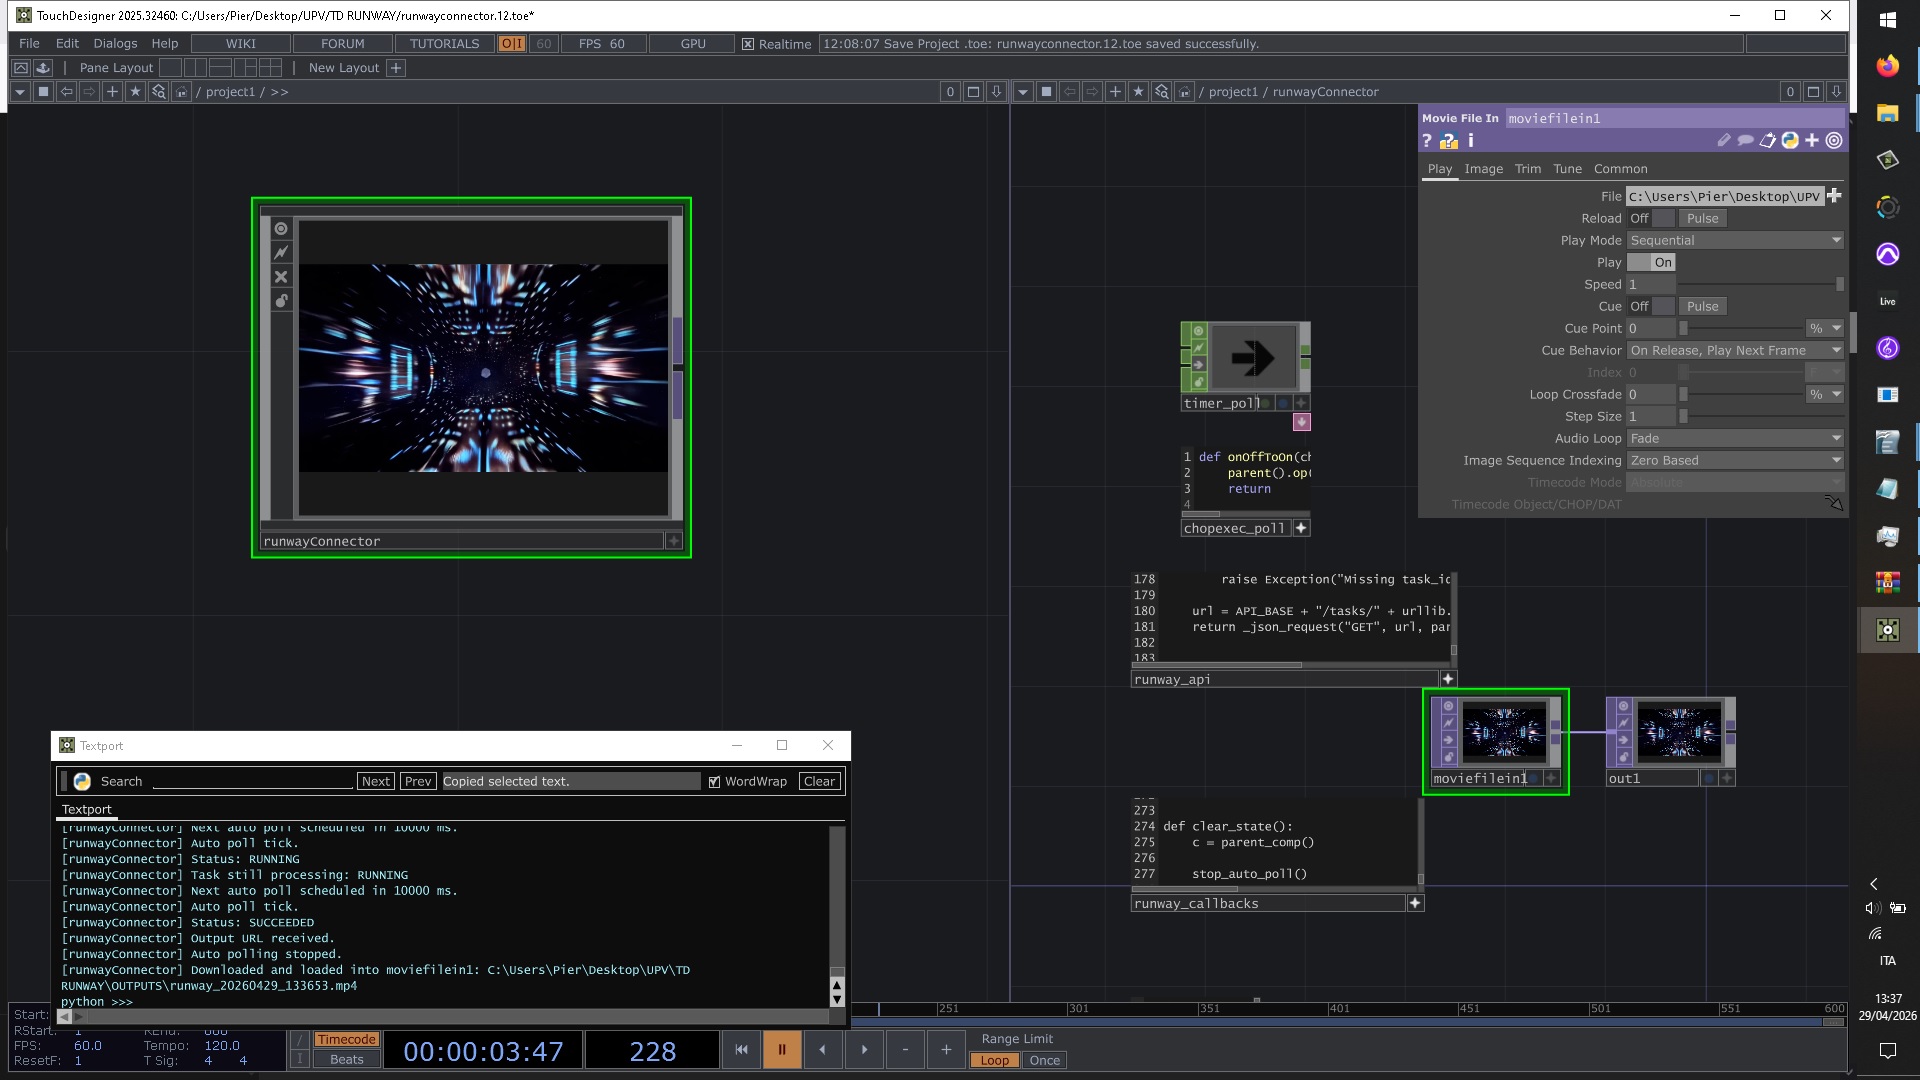Viewport: 1920px width, 1080px height.
Task: Add a new layout with plus button
Action: [x=396, y=68]
